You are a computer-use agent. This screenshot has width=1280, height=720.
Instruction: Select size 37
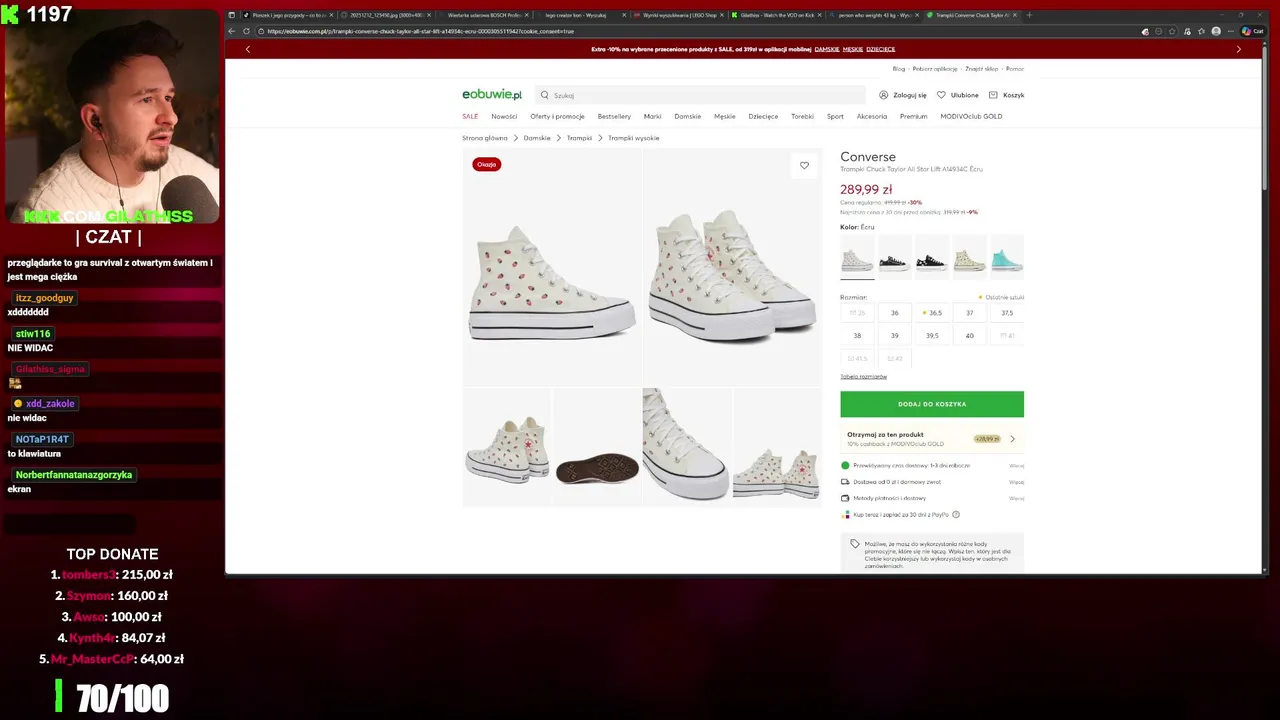[x=969, y=313]
